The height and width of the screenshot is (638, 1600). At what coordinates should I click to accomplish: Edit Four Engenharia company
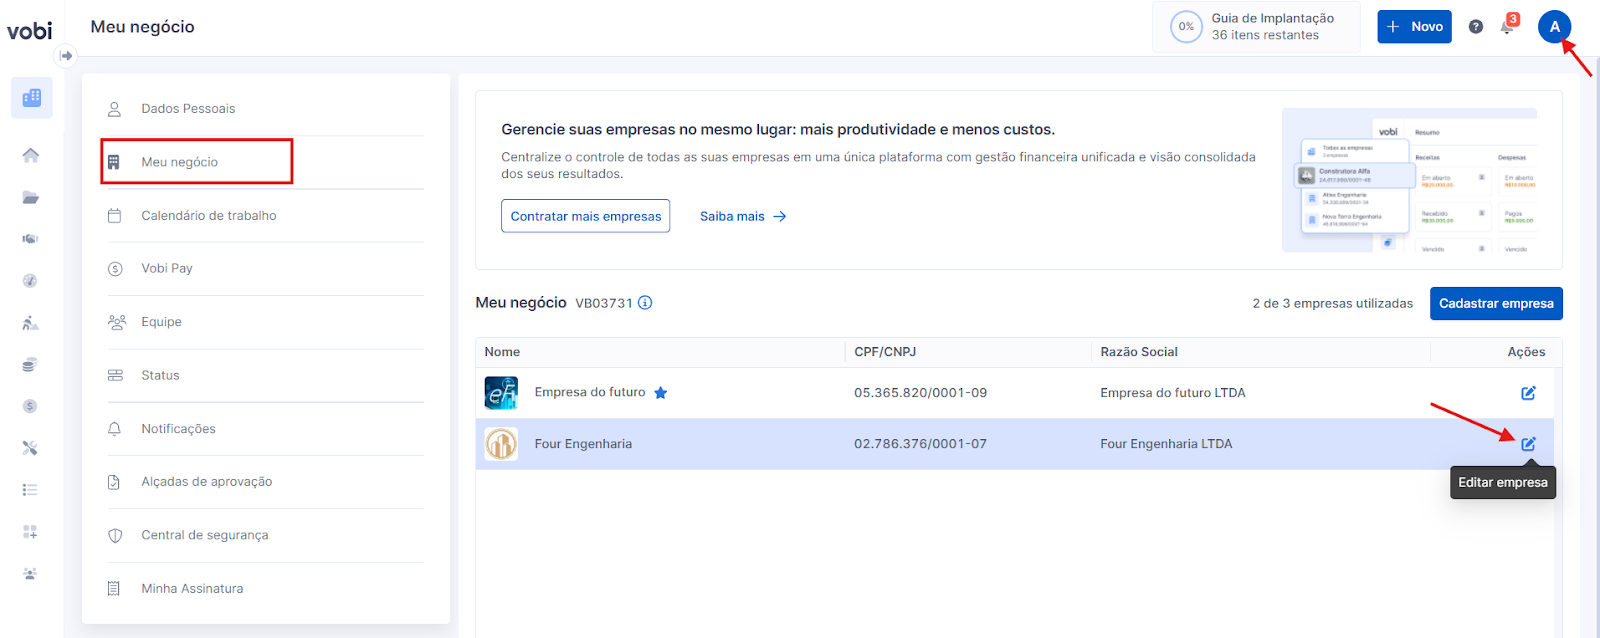pos(1528,444)
